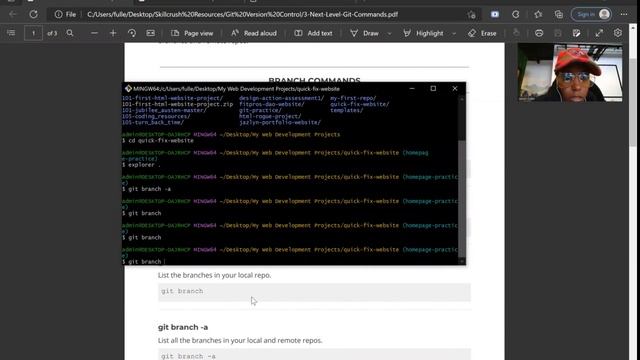Click the 'git branch' code box in the PDF

[314, 292]
